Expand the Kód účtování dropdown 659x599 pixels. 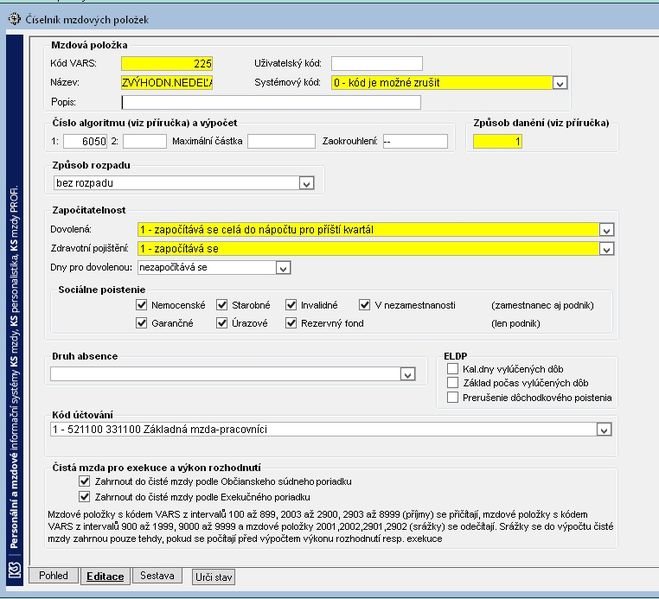pyautogui.click(x=604, y=430)
